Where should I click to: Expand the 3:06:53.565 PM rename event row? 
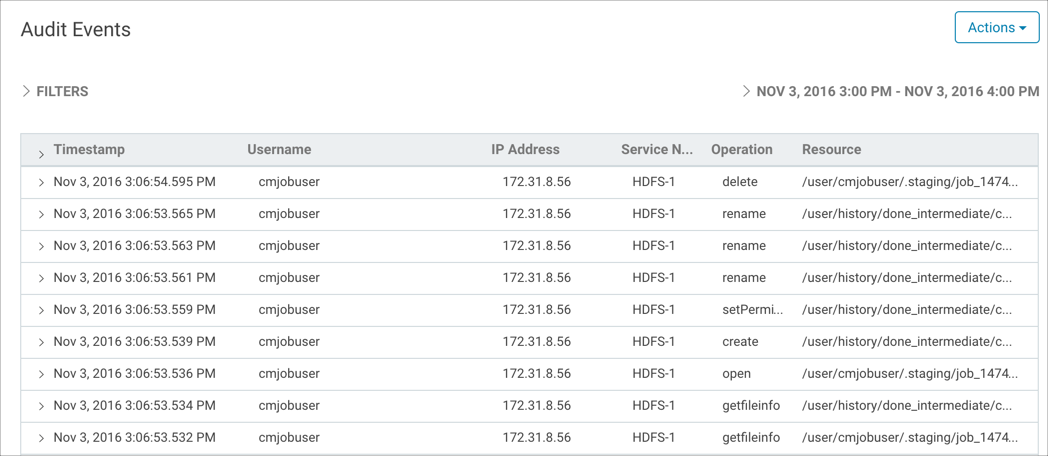pyautogui.click(x=41, y=215)
